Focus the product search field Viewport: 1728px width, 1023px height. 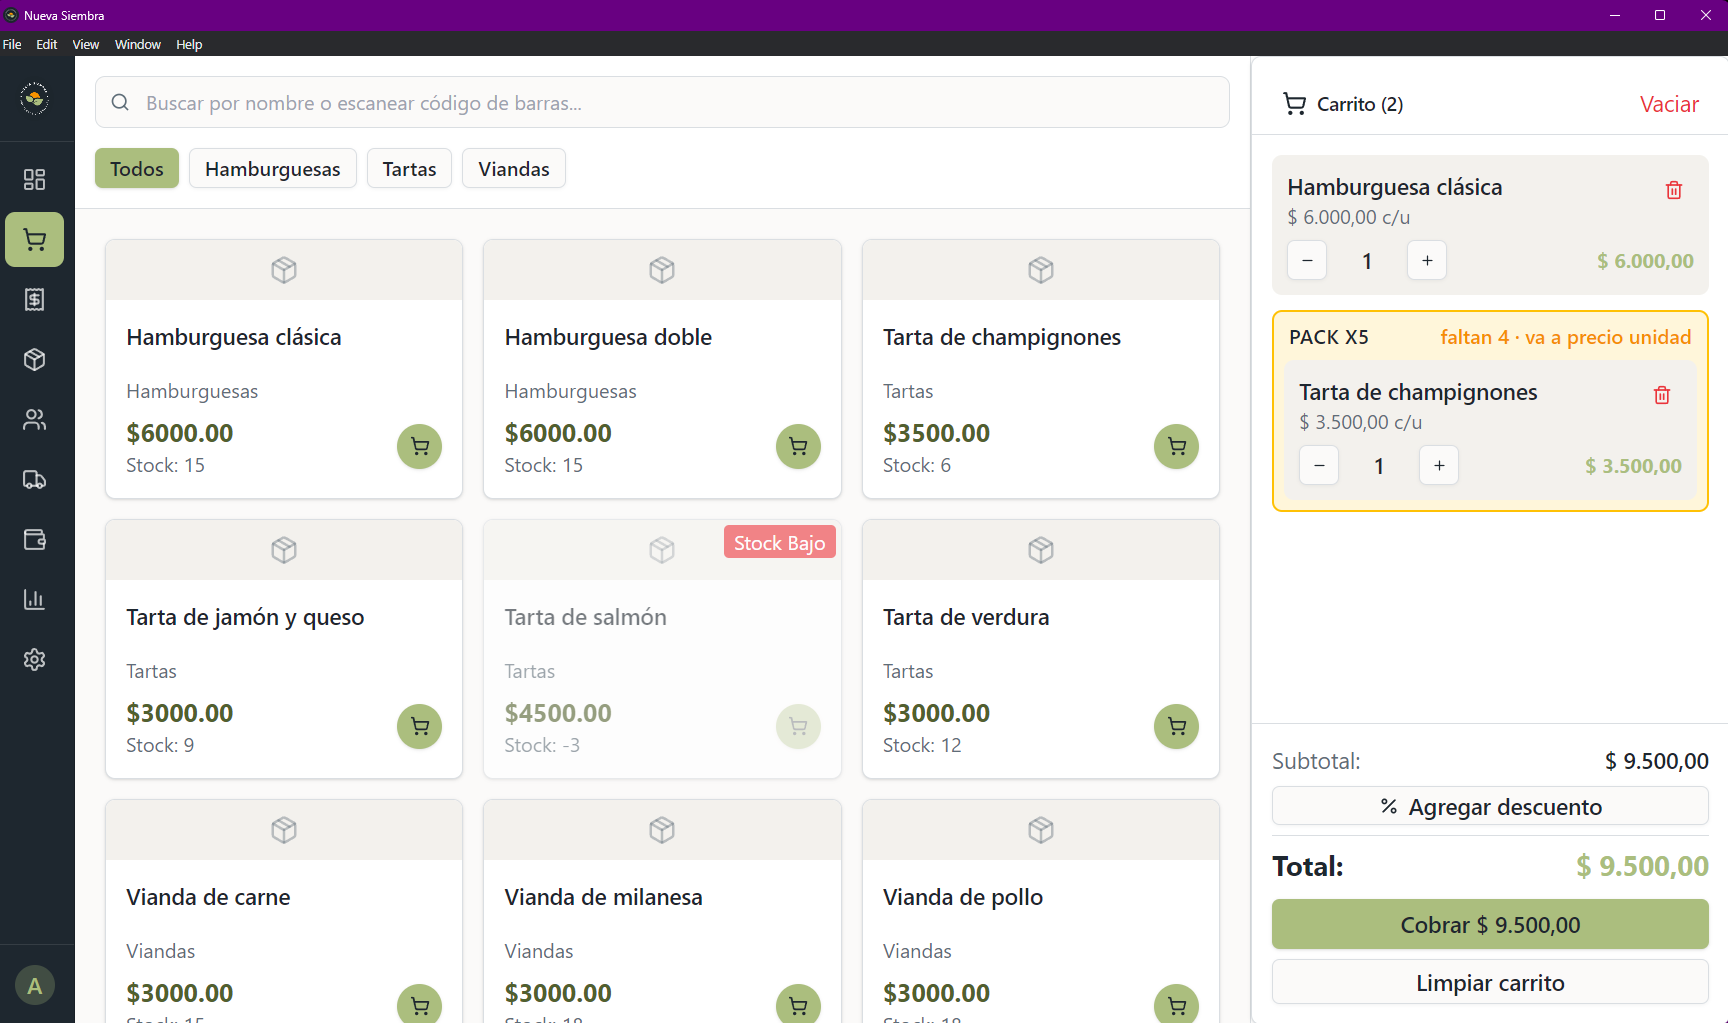[662, 103]
